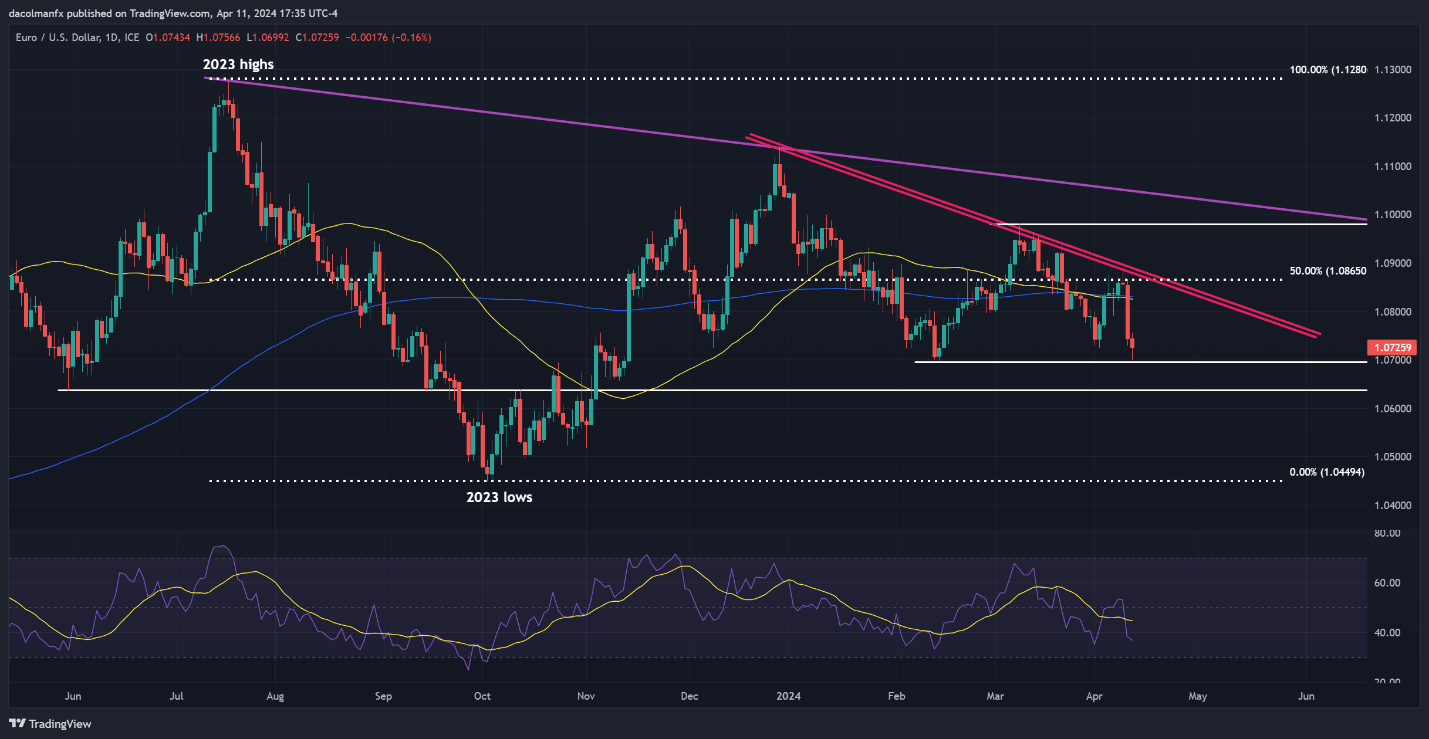Image resolution: width=1429 pixels, height=739 pixels.
Task: Click the publisher line mentioning dacolmanfx
Action: 175,13
